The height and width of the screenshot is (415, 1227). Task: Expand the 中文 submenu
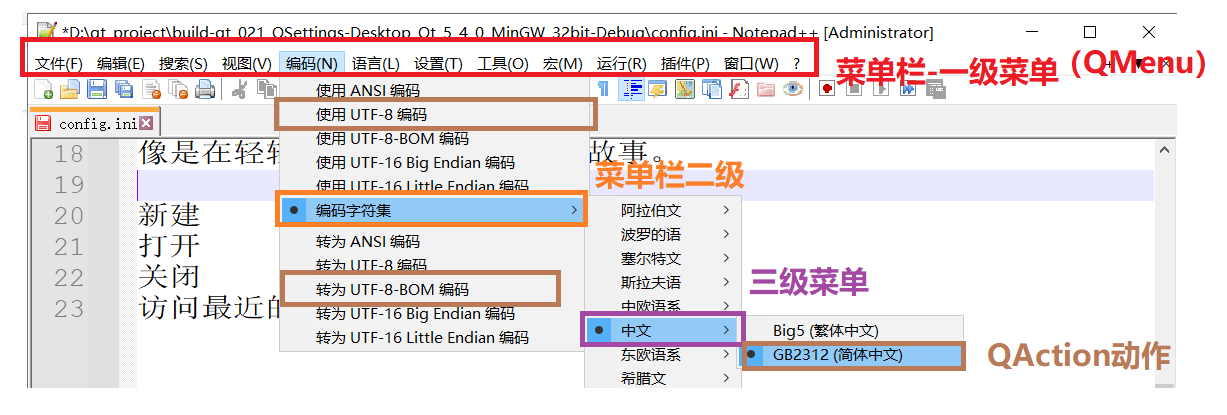click(663, 329)
